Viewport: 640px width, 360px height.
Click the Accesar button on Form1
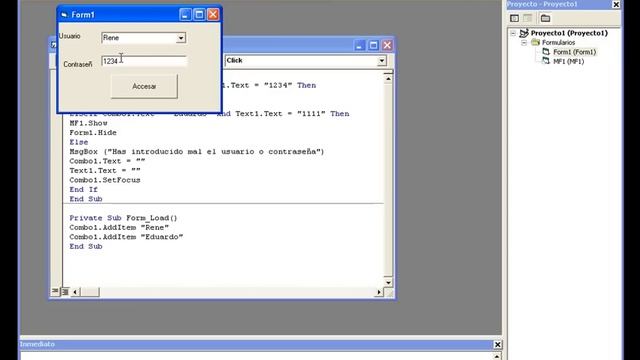pyautogui.click(x=144, y=86)
